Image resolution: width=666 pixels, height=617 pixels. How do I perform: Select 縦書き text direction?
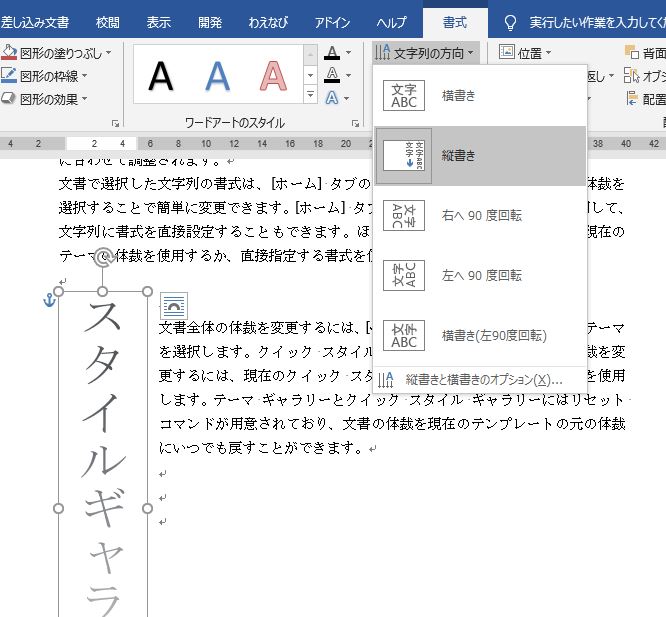480,155
